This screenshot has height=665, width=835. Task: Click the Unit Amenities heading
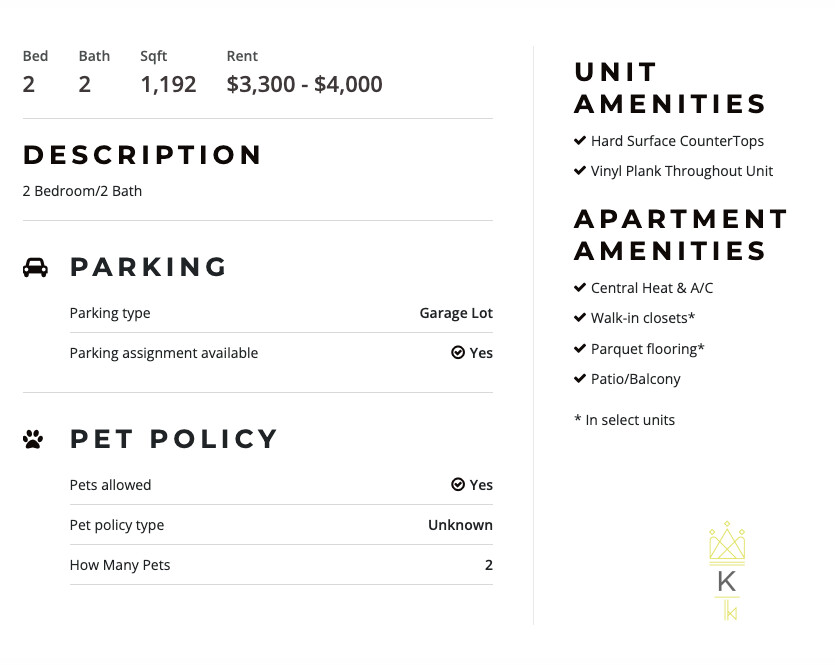pyautogui.click(x=670, y=88)
